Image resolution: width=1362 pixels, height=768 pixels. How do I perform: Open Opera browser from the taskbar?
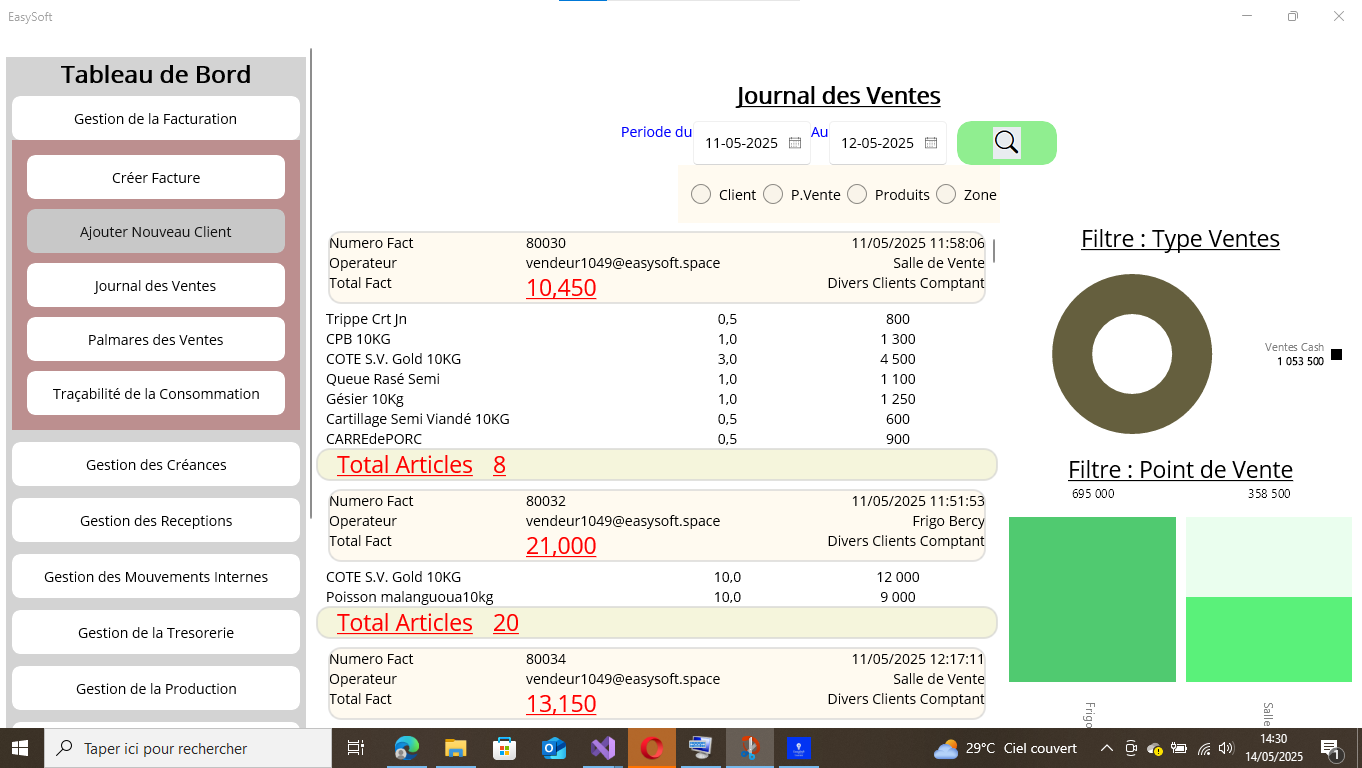coord(651,748)
